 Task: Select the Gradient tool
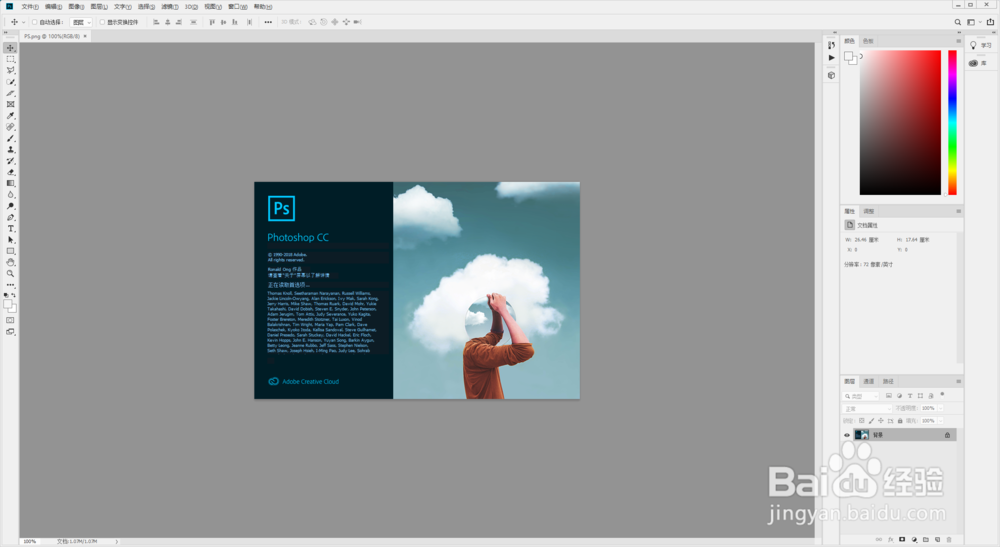pos(10,184)
